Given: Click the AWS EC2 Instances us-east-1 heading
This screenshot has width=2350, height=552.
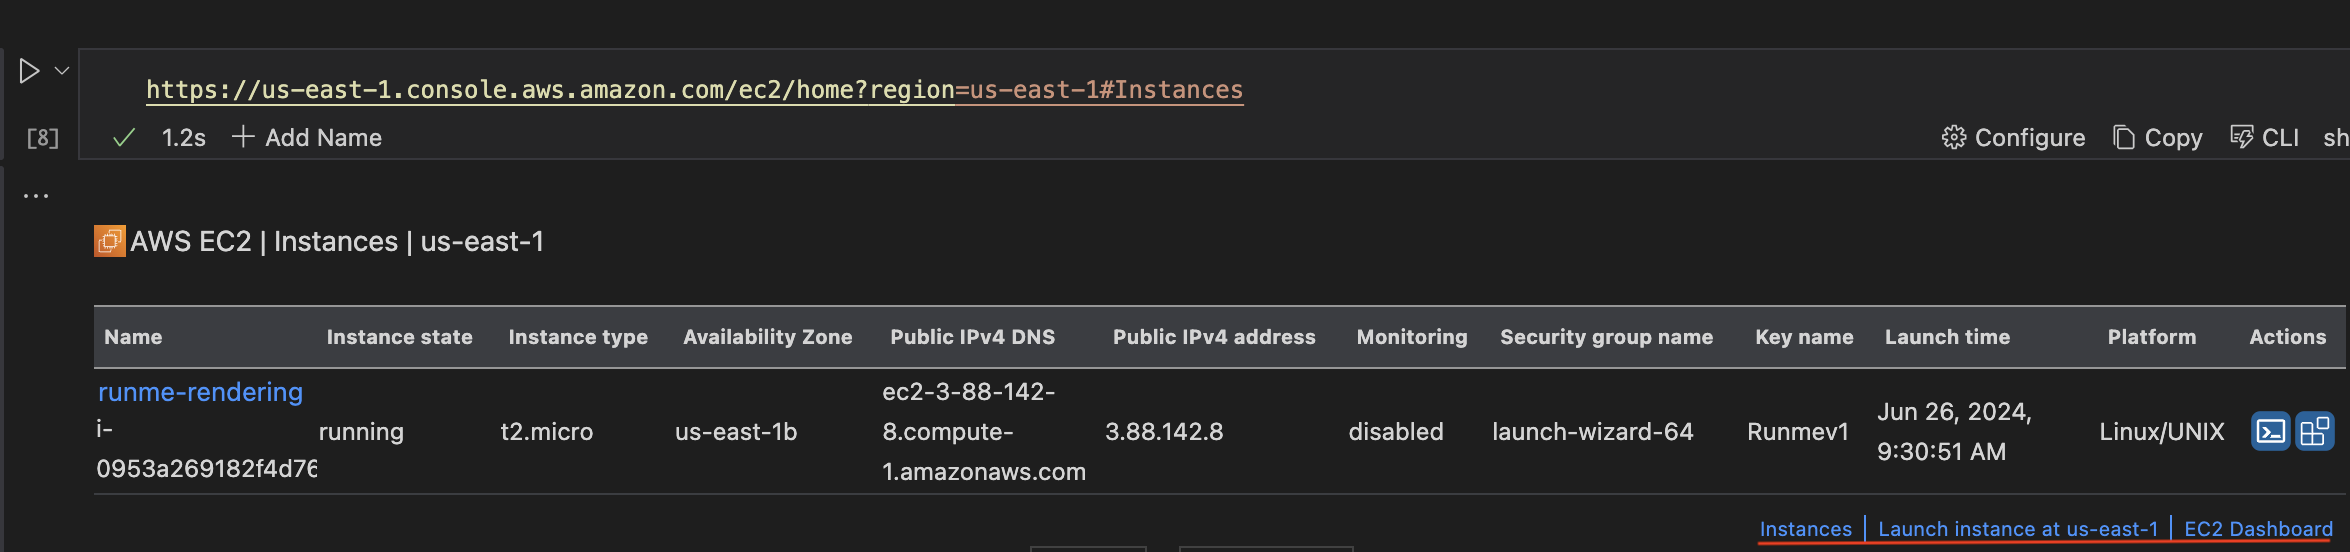Looking at the screenshot, I should pos(337,242).
